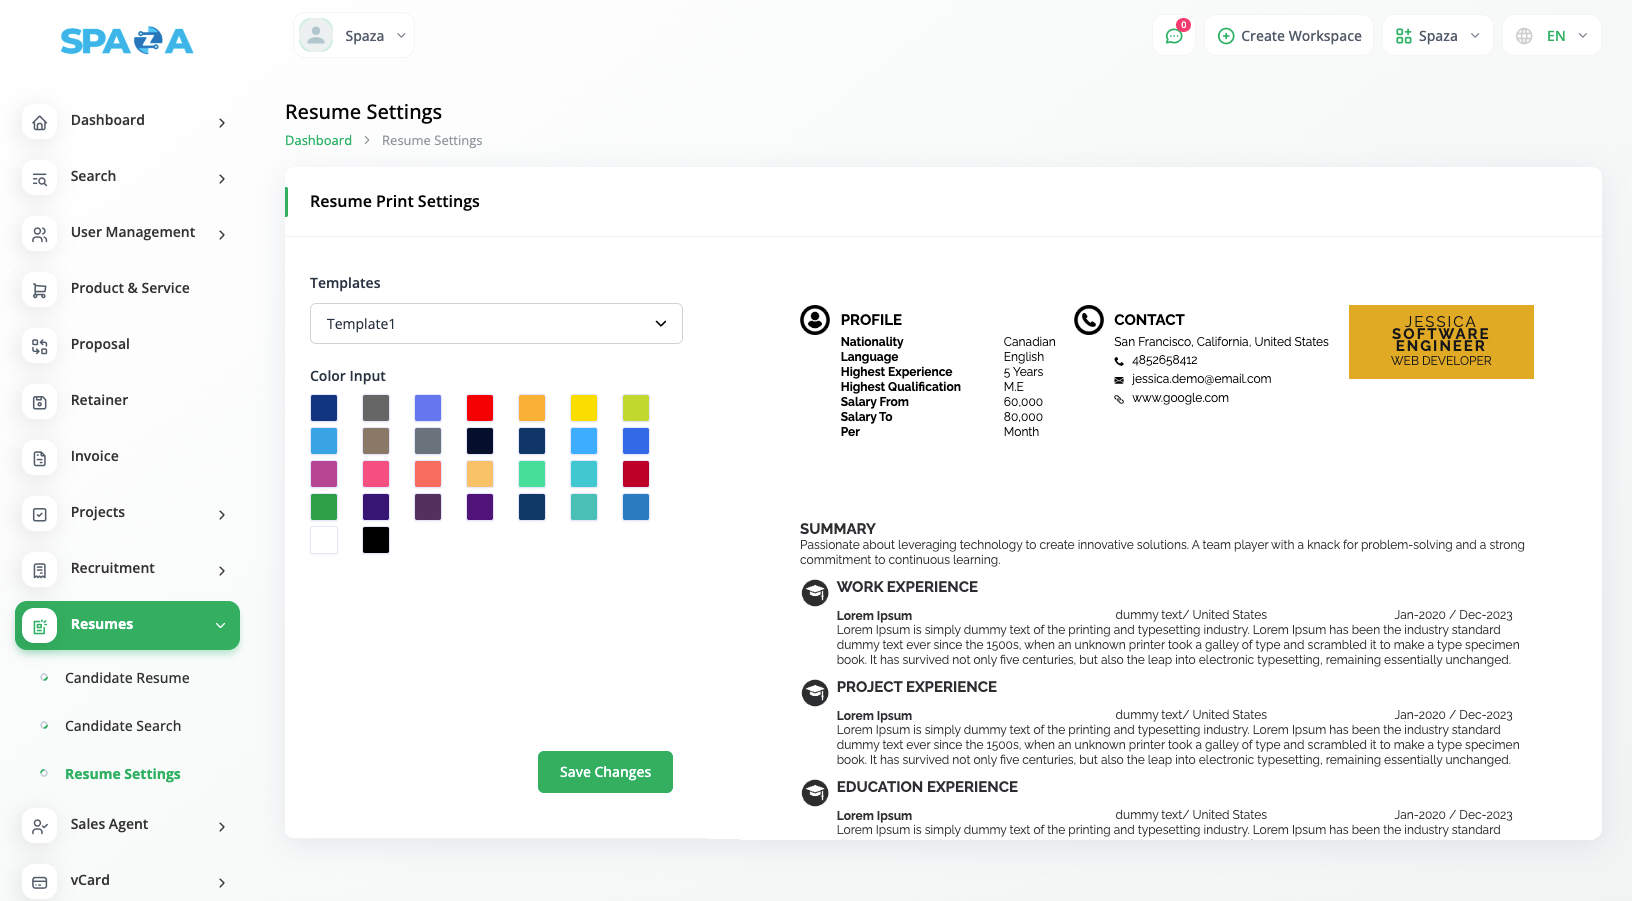The image size is (1632, 901).
Task: Open the Templates dropdown showing Template1
Action: (496, 324)
